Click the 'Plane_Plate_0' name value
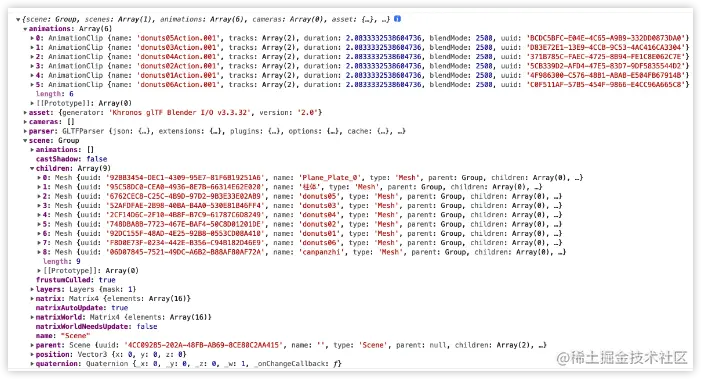Image resolution: width=701 pixels, height=379 pixels. coord(330,177)
